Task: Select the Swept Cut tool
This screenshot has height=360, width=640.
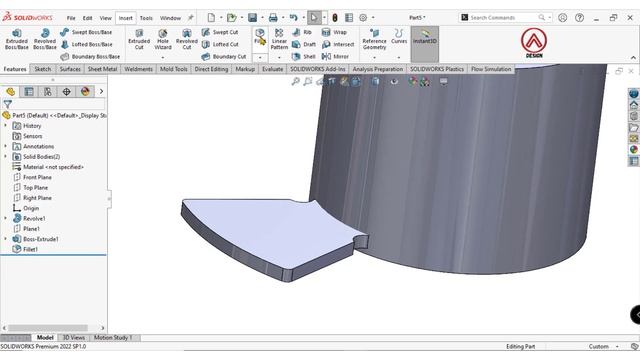Action: (220, 32)
